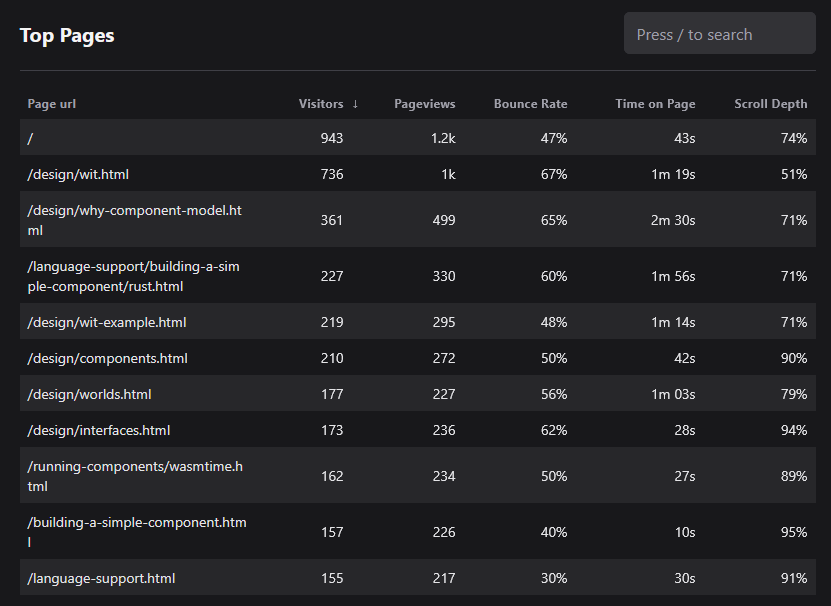The image size is (831, 606).
Task: Sort by Page url column header
Action: (52, 104)
